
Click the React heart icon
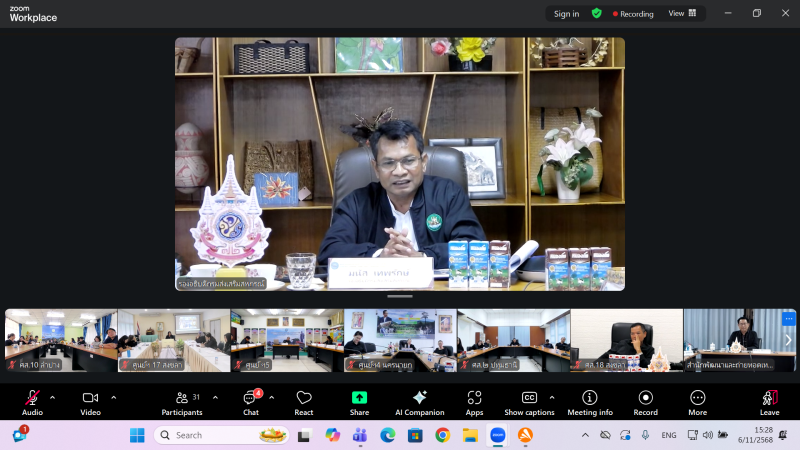coord(304,401)
